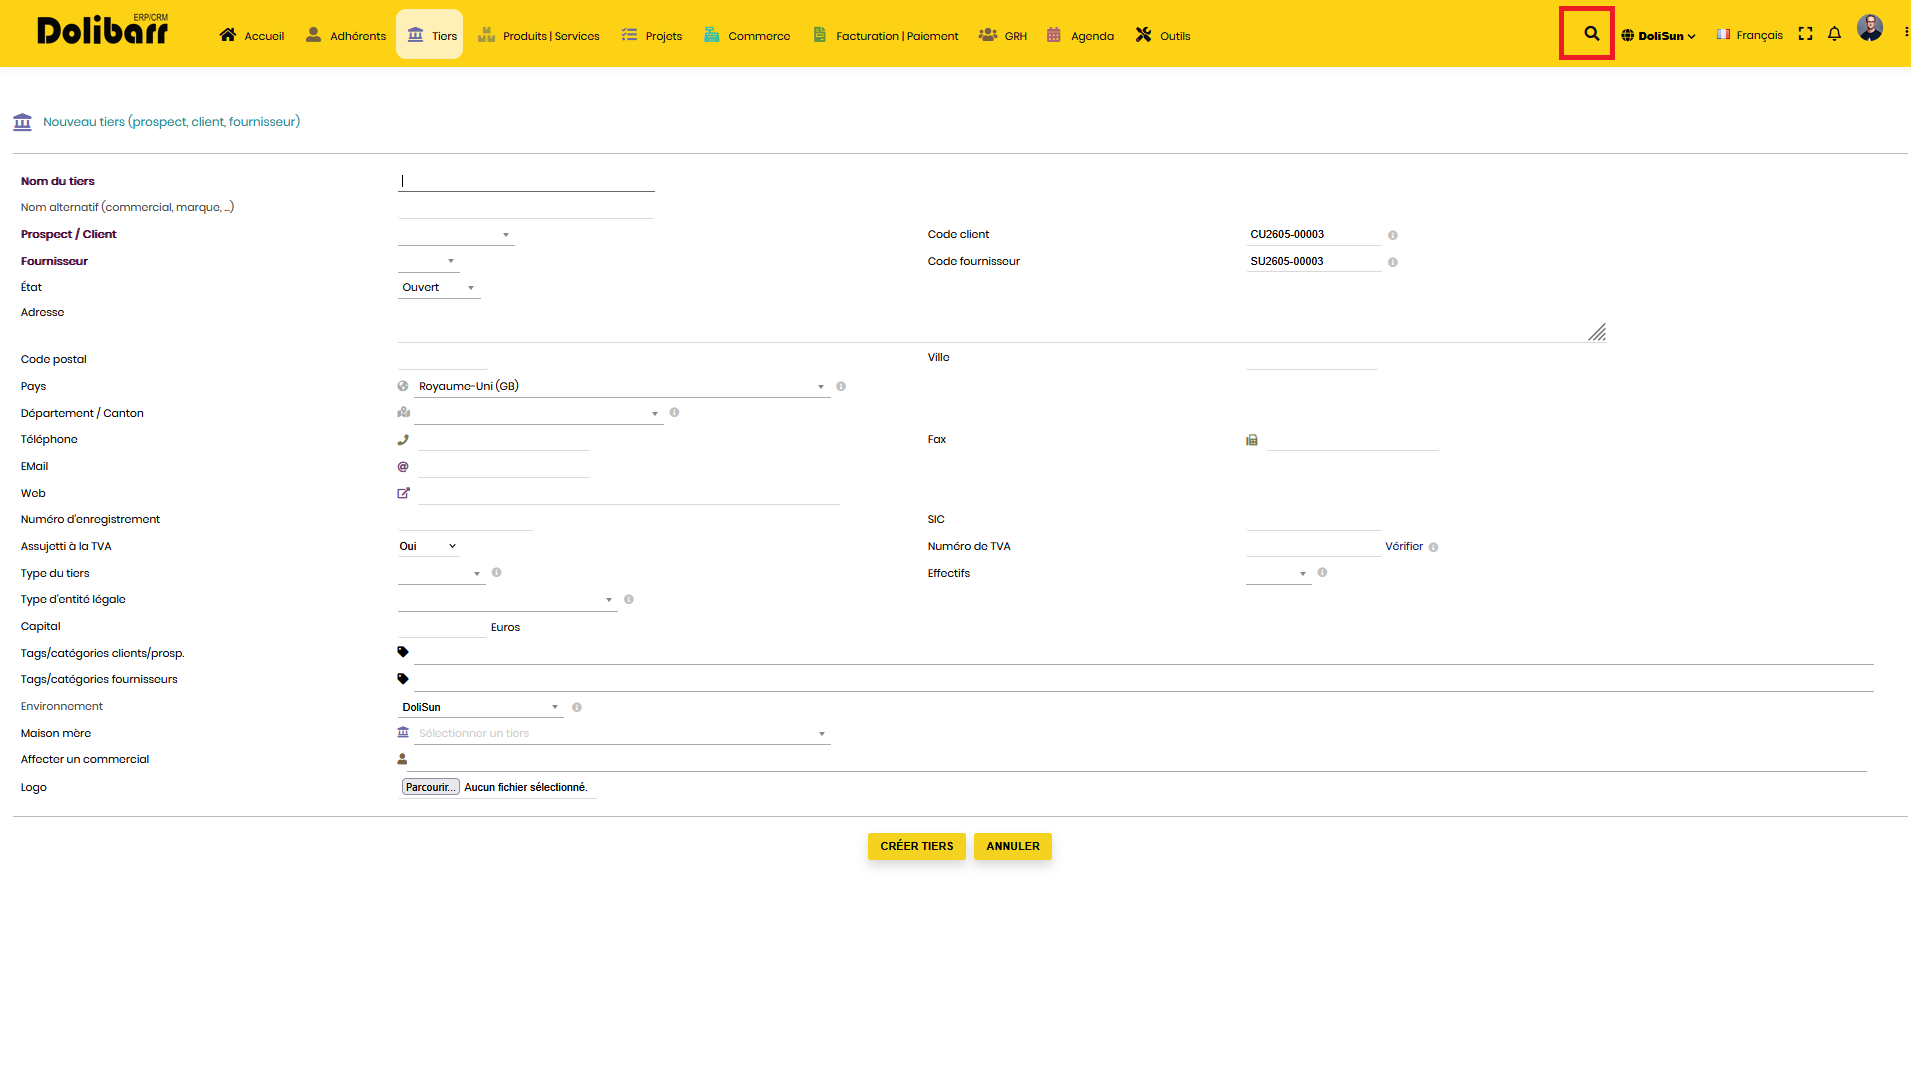Viewport: 1911px width, 1078px height.
Task: Go to the Agenda menu
Action: [x=1080, y=35]
